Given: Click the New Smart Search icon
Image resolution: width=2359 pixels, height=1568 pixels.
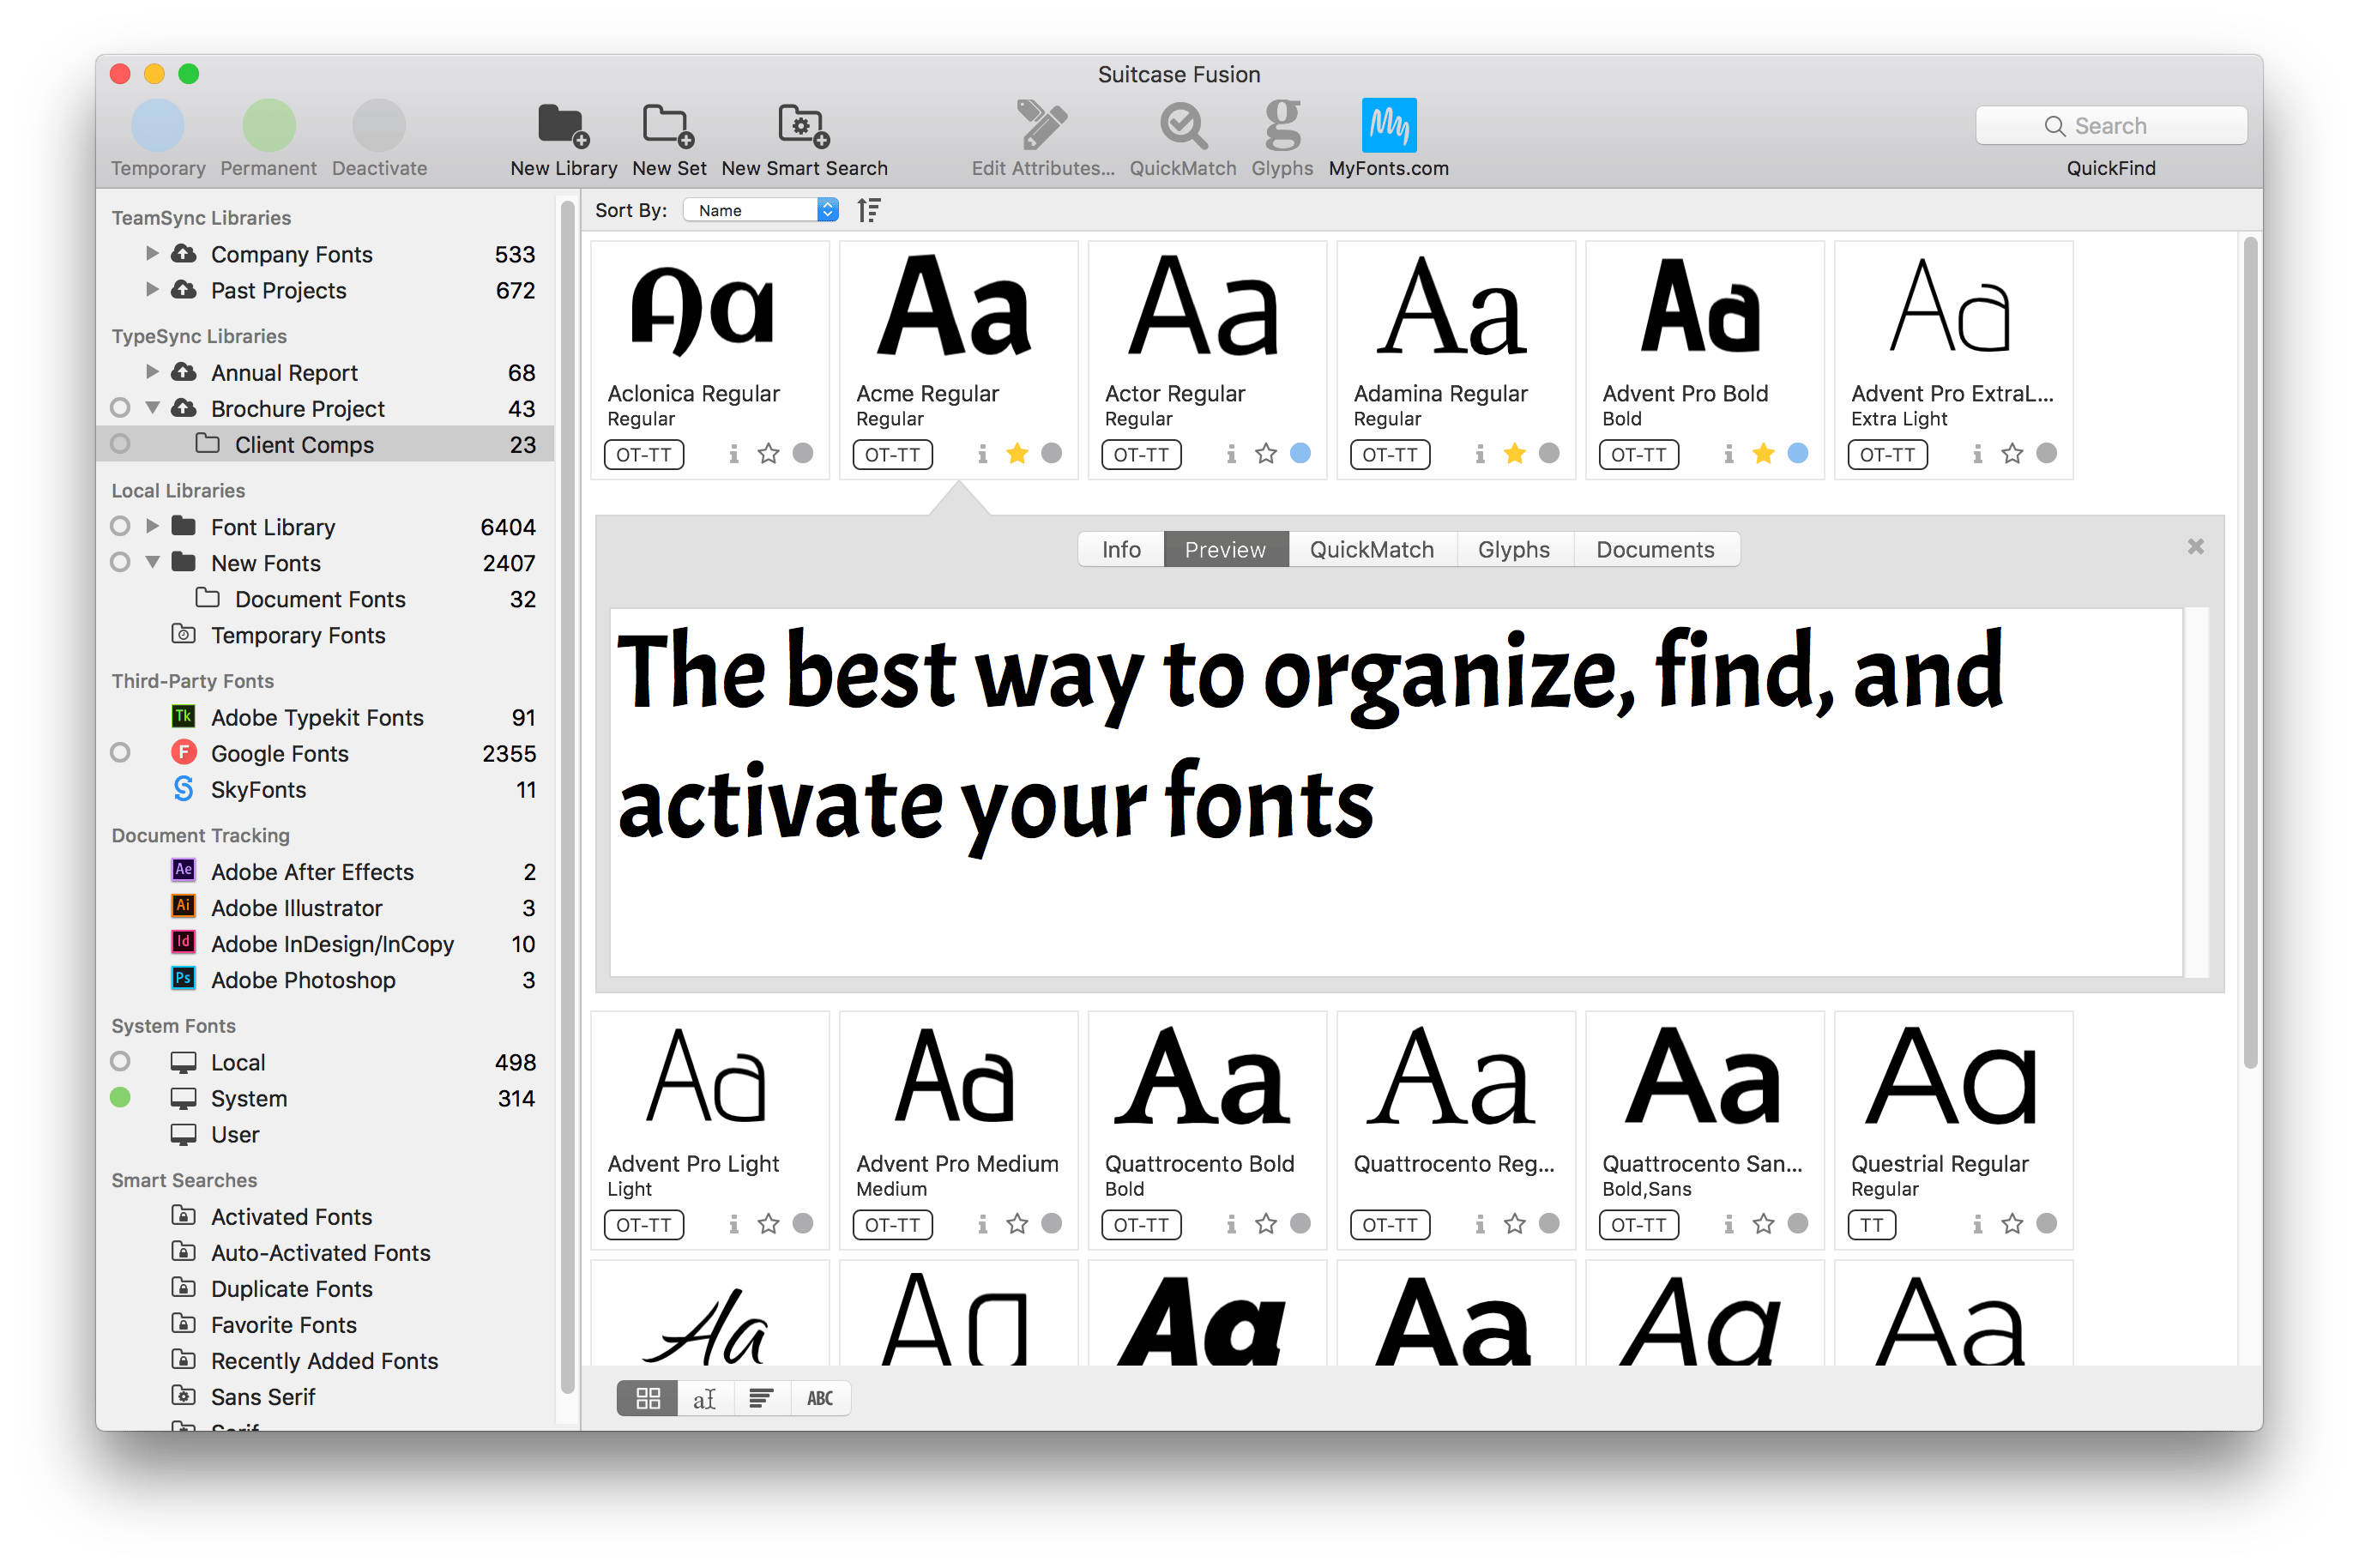Looking at the screenshot, I should [x=803, y=126].
